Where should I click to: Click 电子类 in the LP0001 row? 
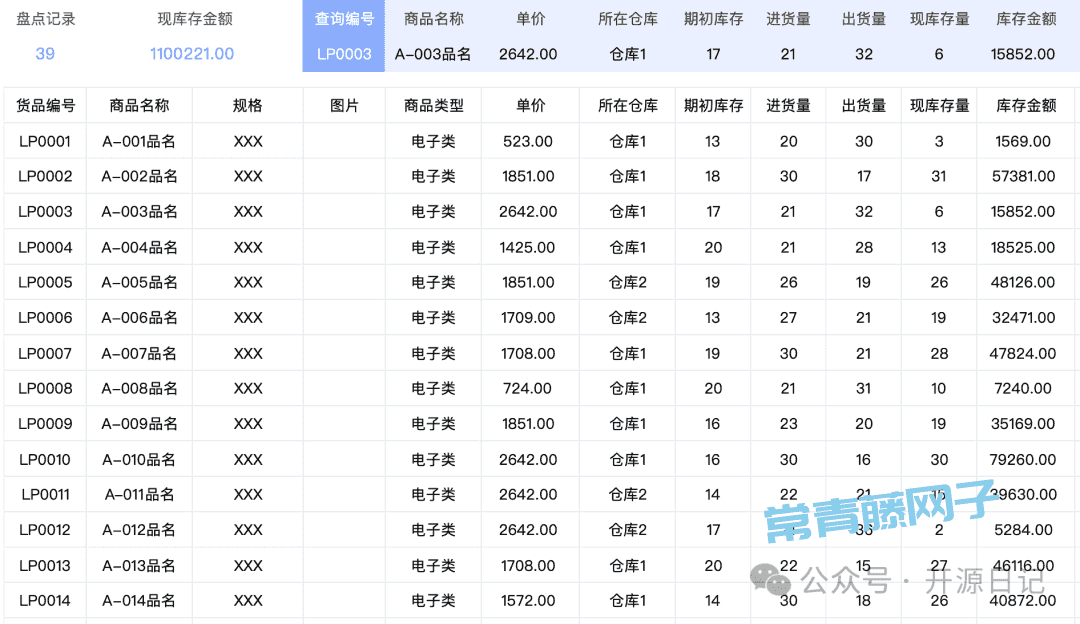(433, 141)
